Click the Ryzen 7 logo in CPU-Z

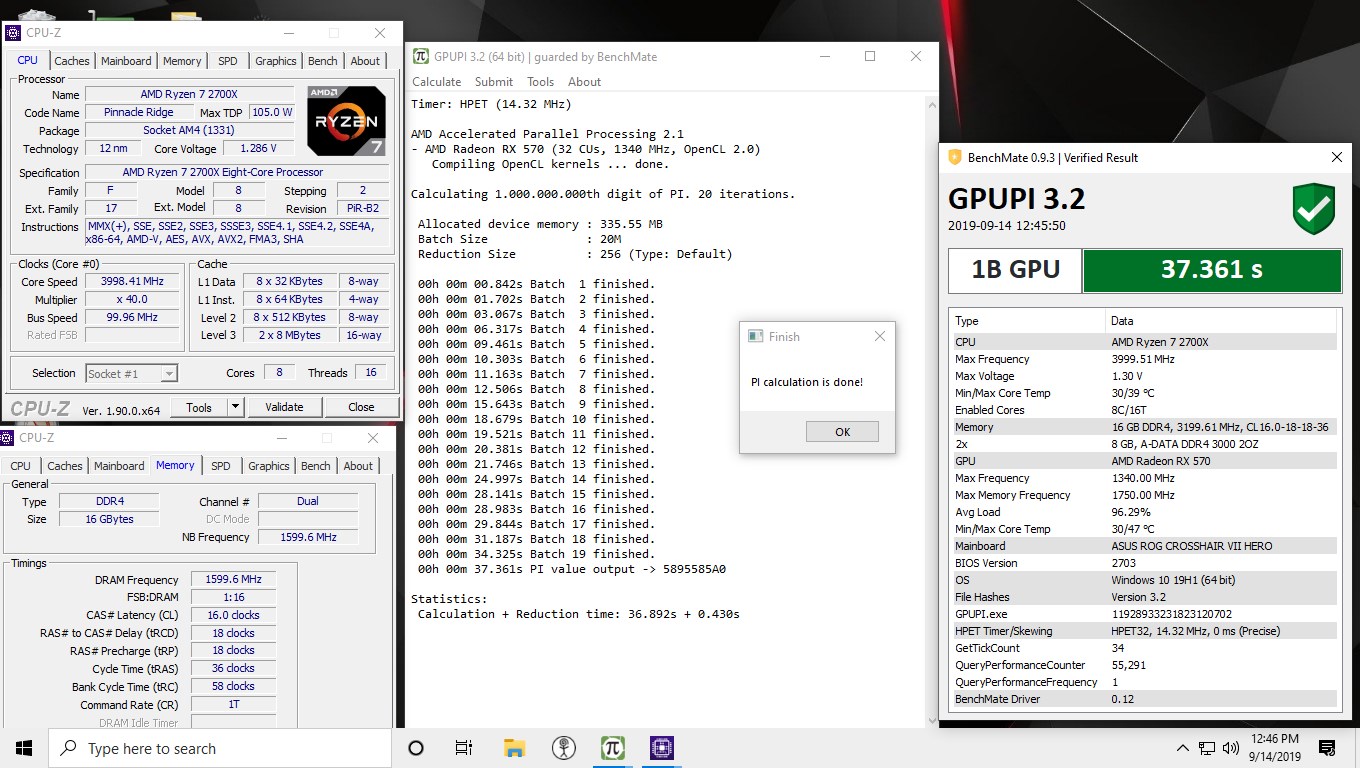[x=346, y=120]
